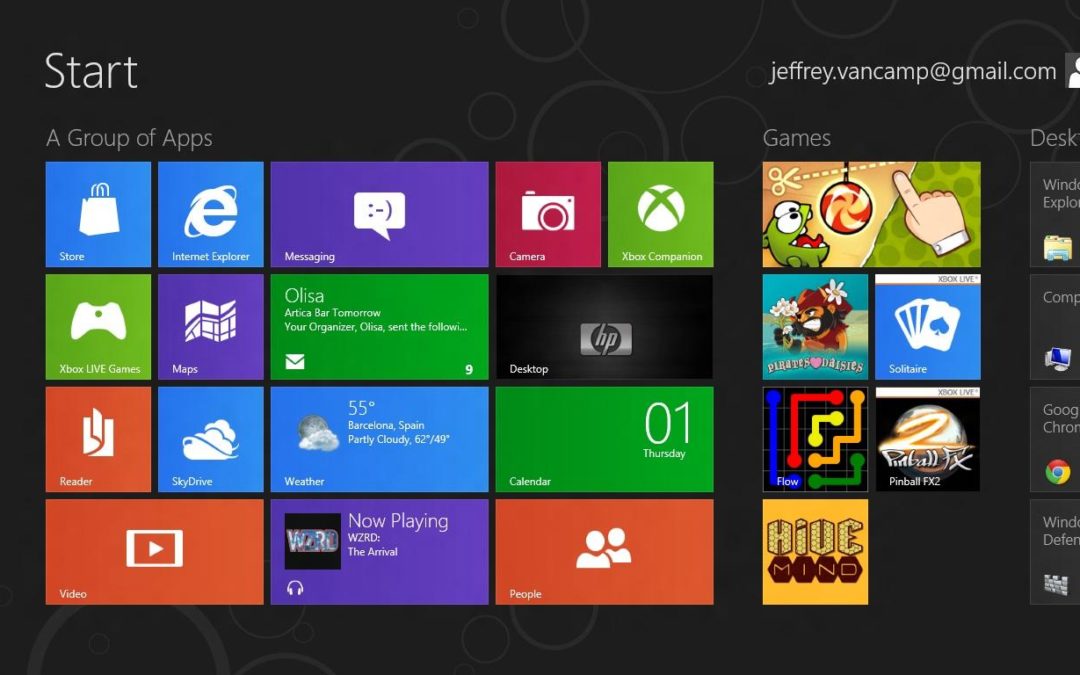Open the Reader tile
The width and height of the screenshot is (1080, 675).
98,439
